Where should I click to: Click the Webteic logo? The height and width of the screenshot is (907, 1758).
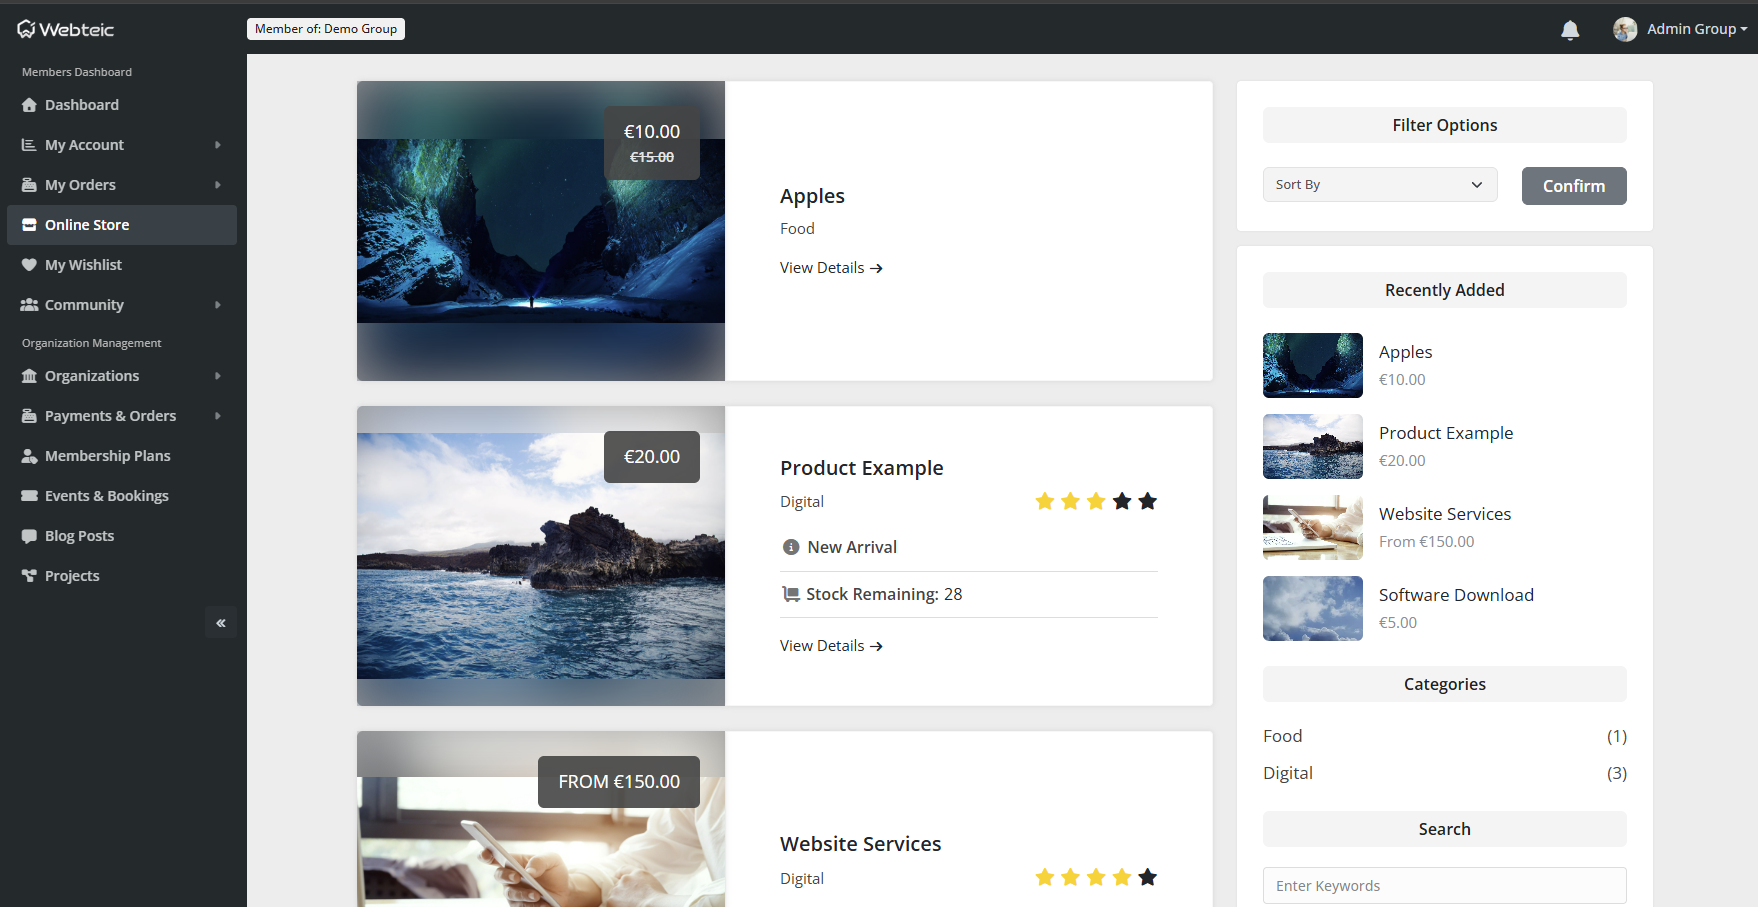point(66,29)
